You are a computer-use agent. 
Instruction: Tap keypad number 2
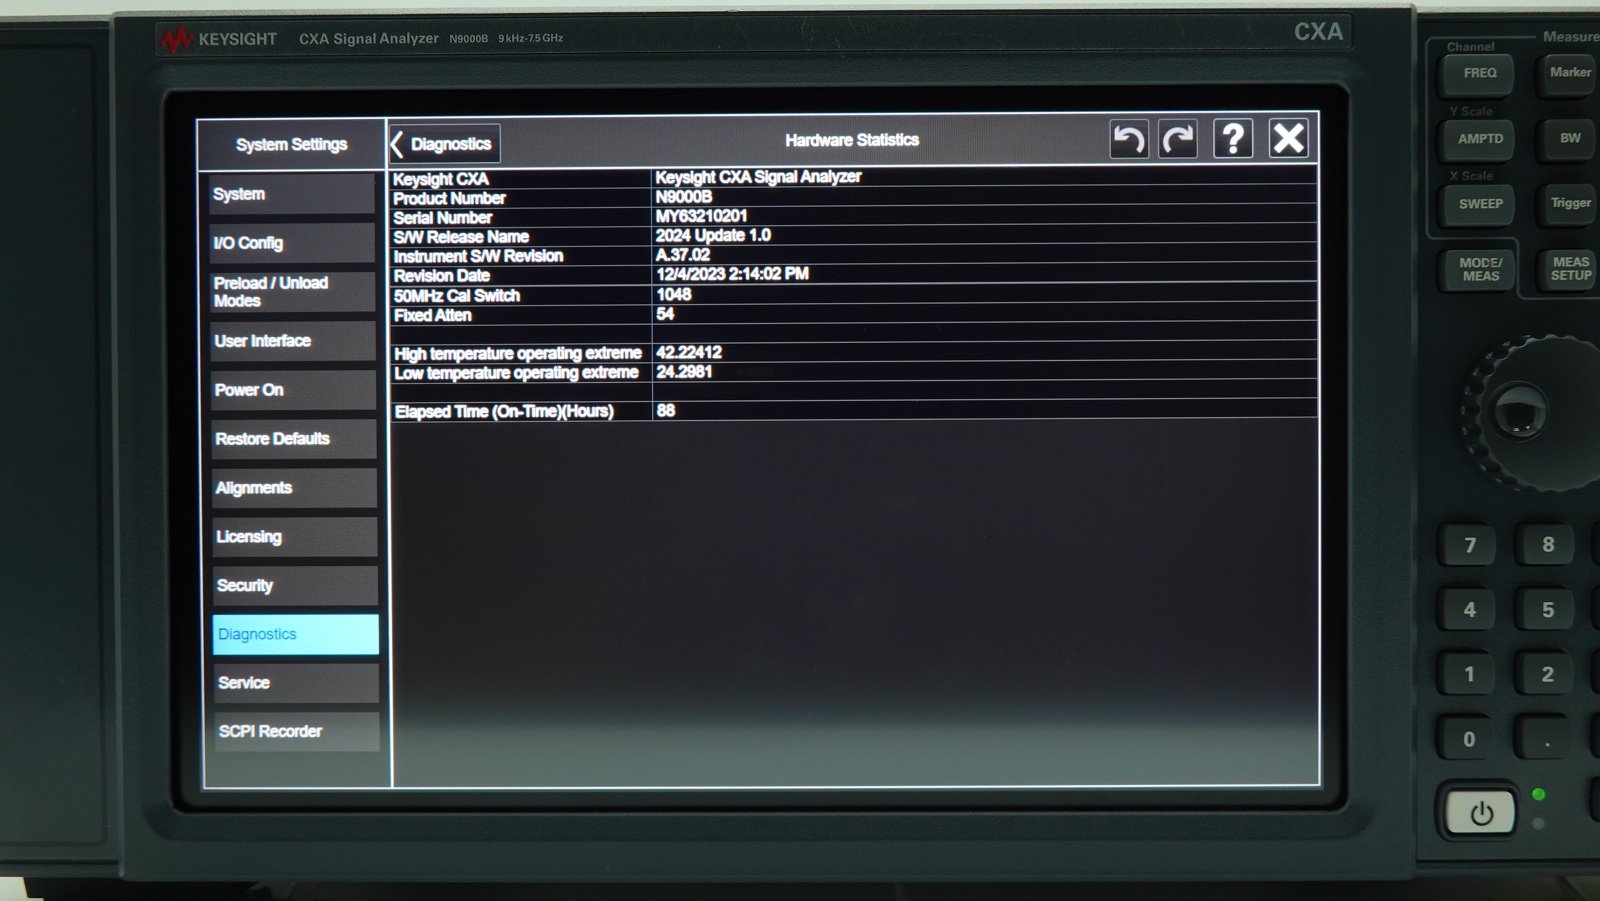click(1548, 675)
